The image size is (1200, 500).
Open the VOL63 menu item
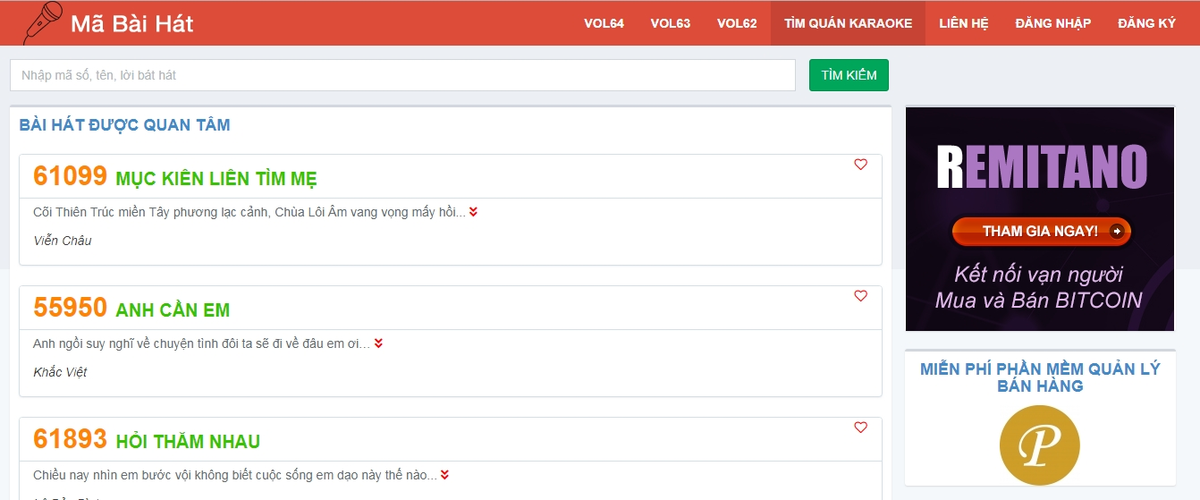click(670, 23)
